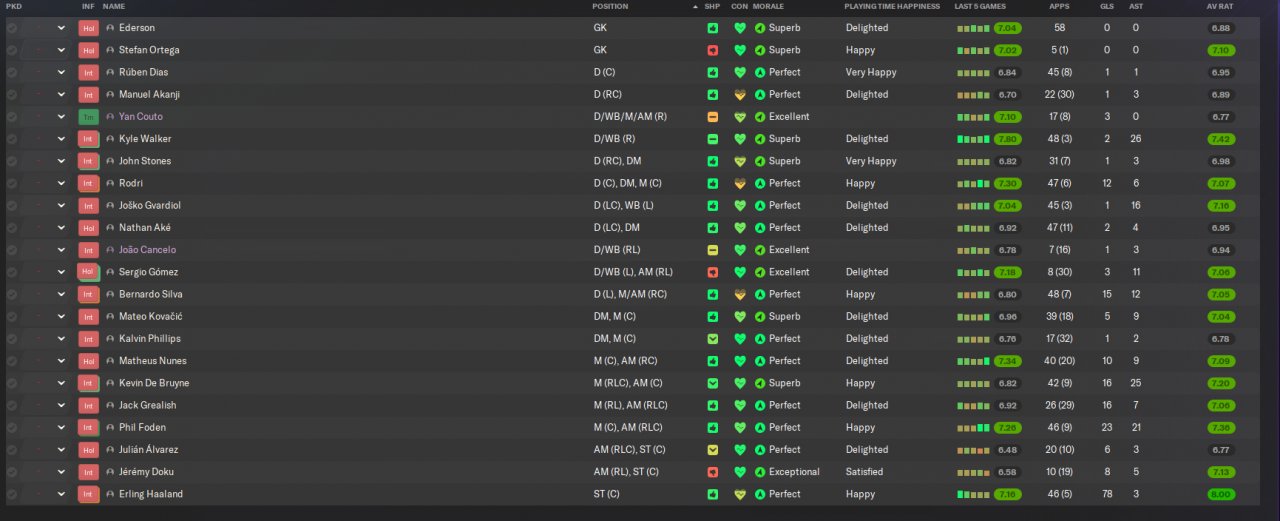
Task: Click the orange heart condition icon for Rodri
Action: coord(740,183)
